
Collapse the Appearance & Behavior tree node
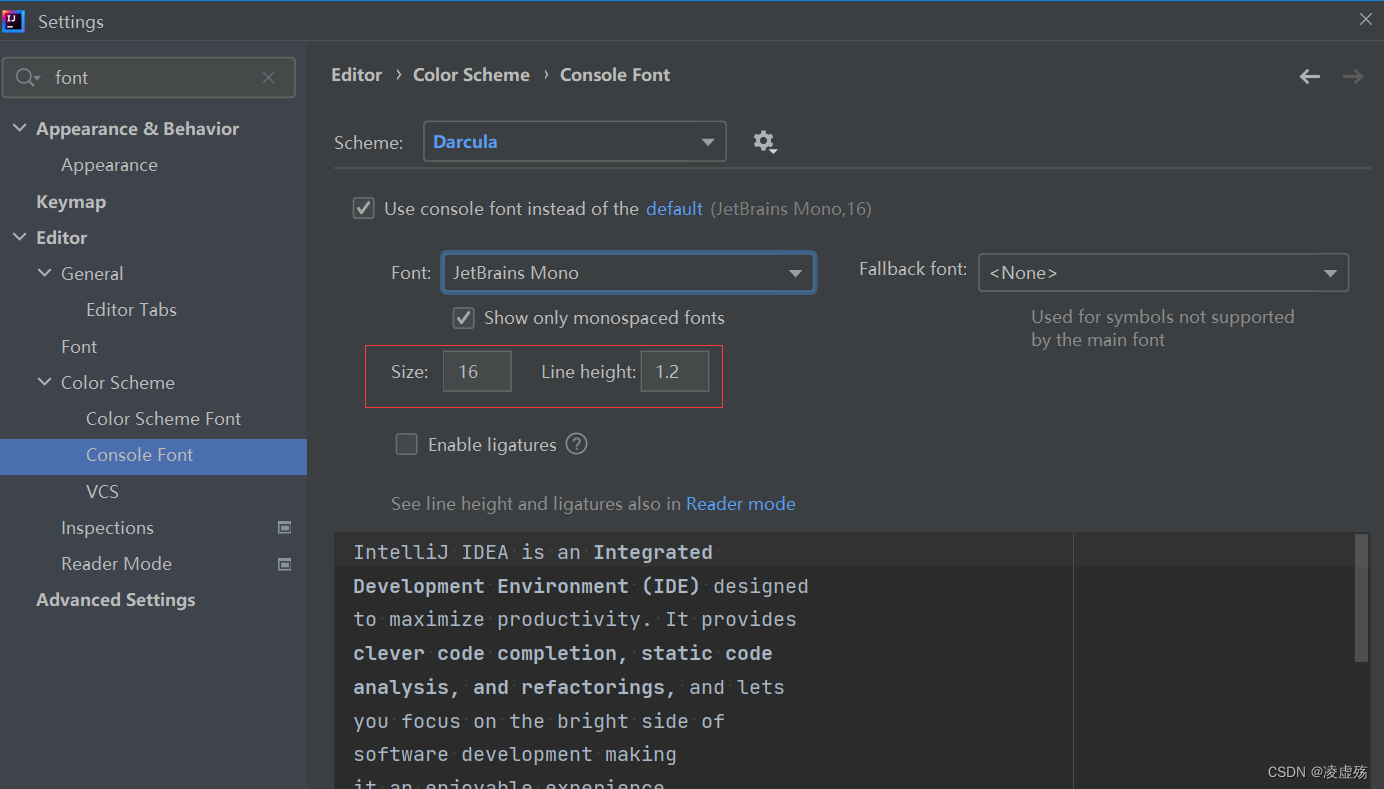click(19, 128)
